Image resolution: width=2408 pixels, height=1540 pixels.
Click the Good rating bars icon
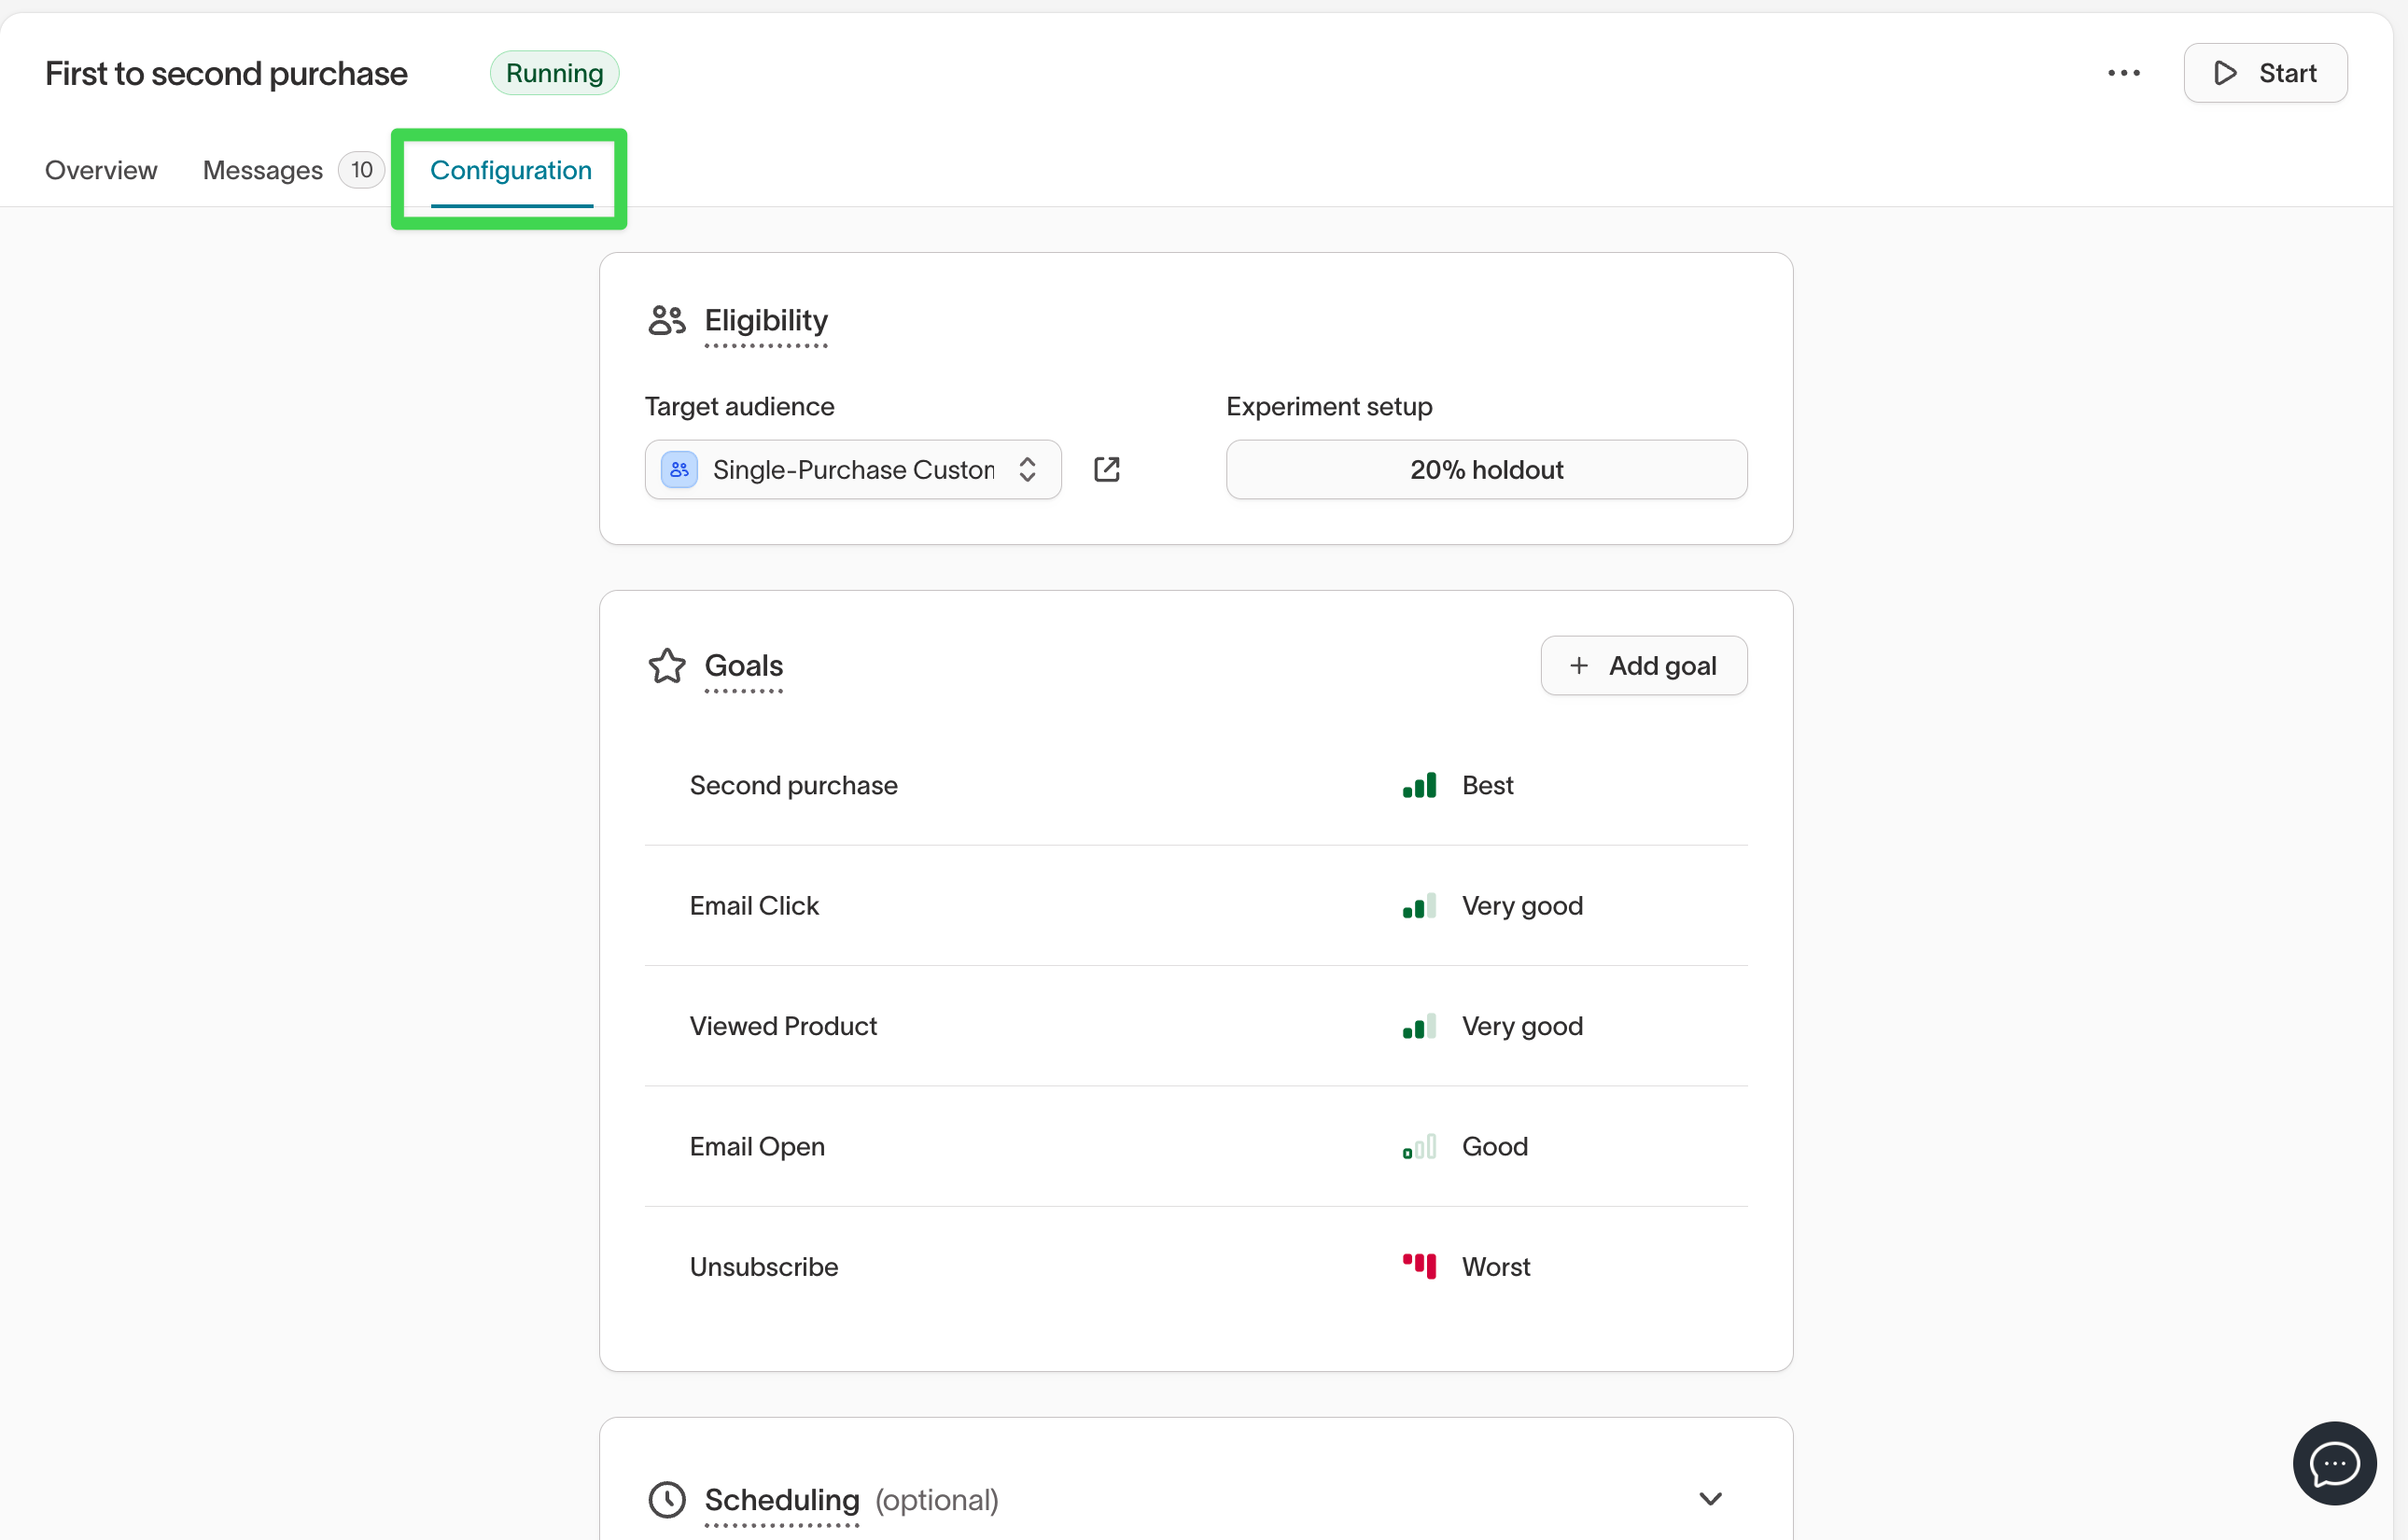(x=1419, y=1147)
